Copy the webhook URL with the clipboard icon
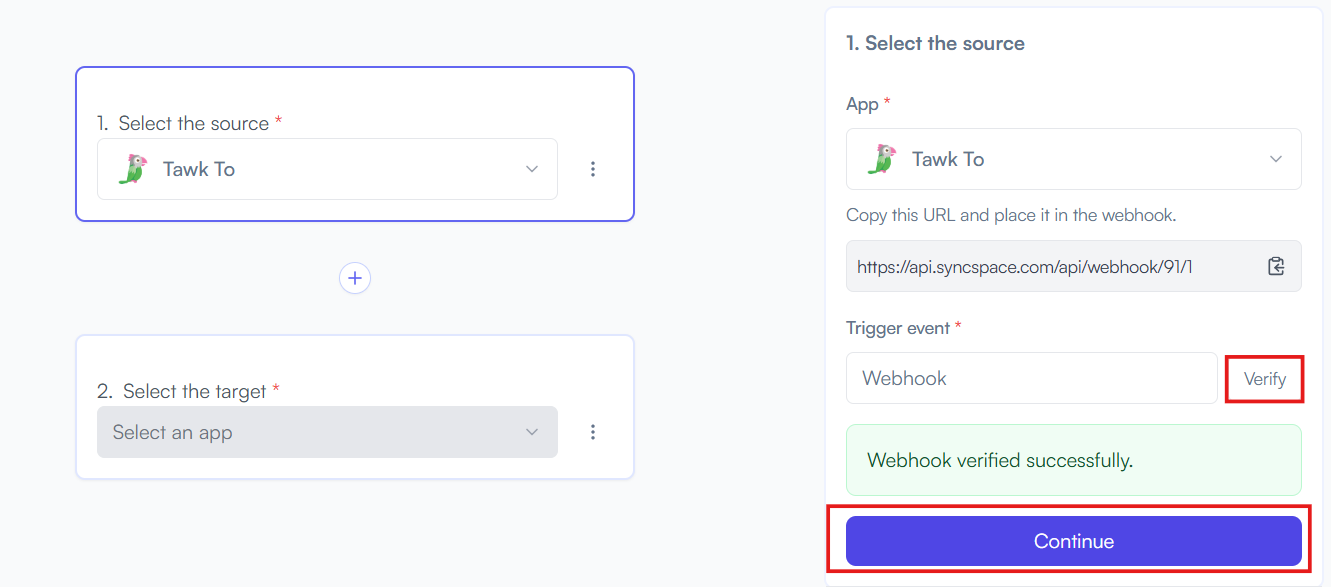1331x587 pixels. (1275, 266)
